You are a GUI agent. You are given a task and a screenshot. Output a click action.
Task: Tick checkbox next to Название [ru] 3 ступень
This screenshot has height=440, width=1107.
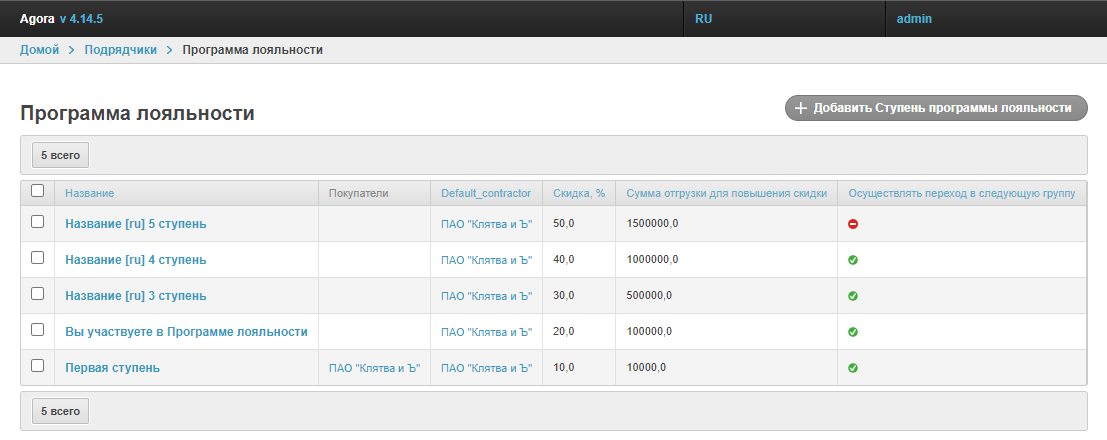click(x=38, y=294)
